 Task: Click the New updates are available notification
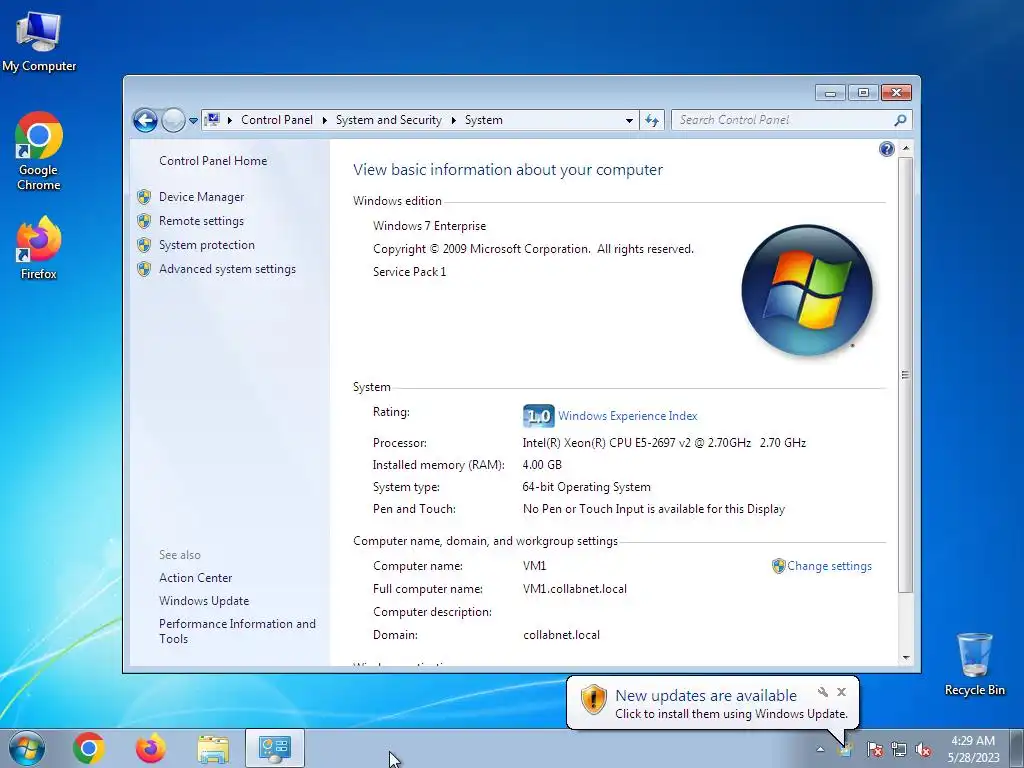712,704
